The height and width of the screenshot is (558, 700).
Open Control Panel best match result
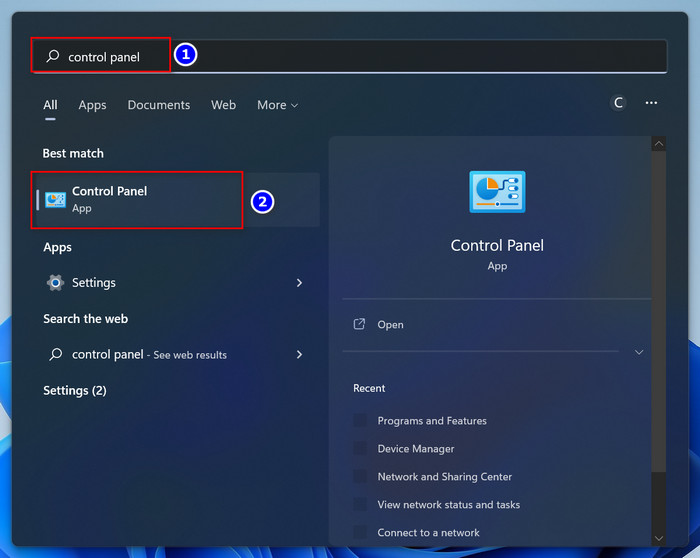coord(176,200)
